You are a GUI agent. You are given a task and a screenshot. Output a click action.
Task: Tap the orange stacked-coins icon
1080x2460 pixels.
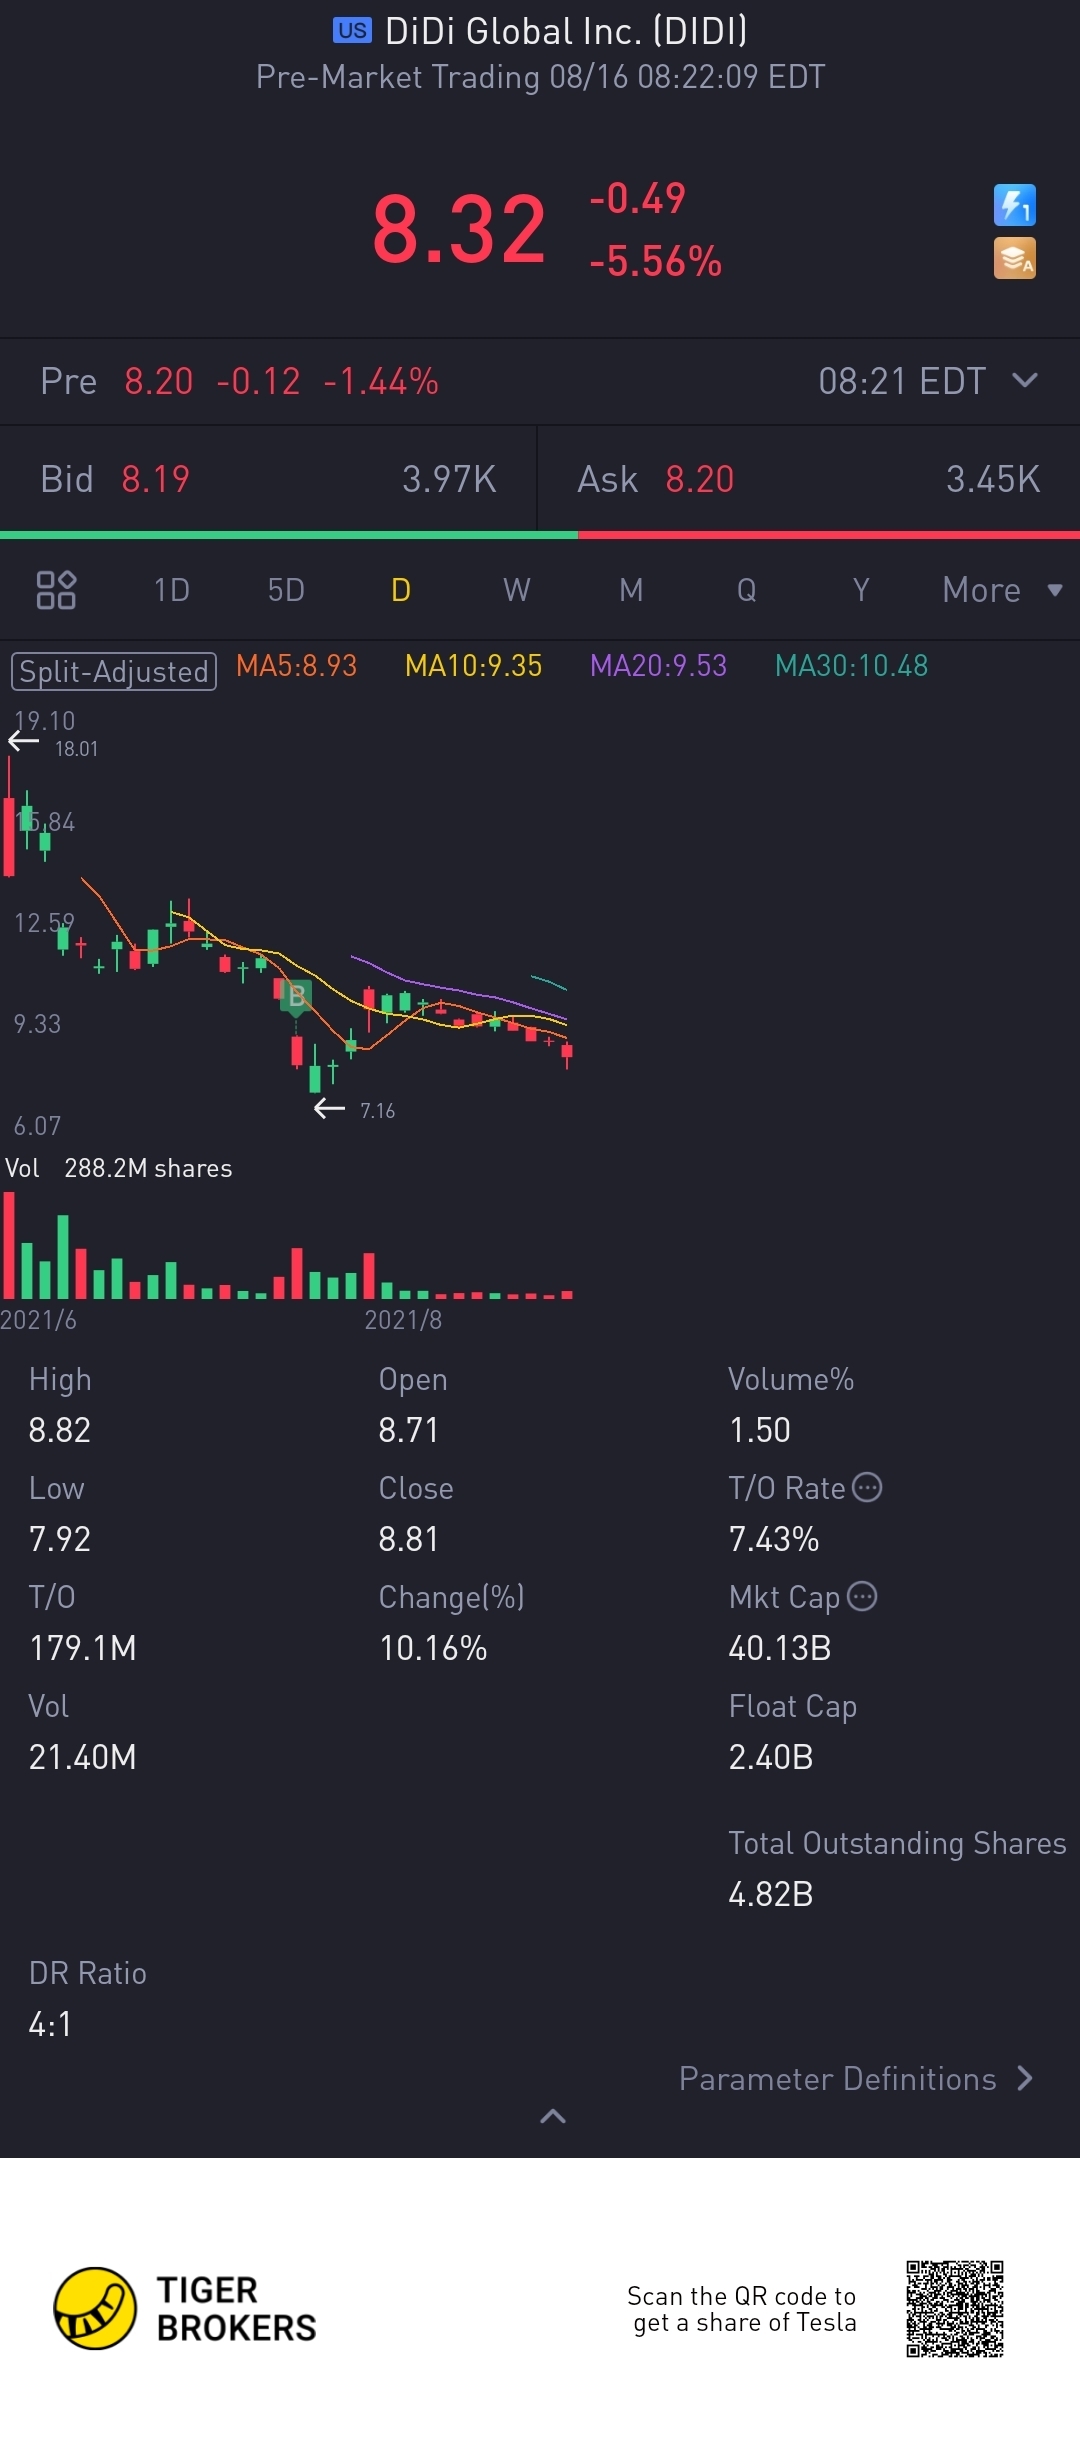(1014, 258)
